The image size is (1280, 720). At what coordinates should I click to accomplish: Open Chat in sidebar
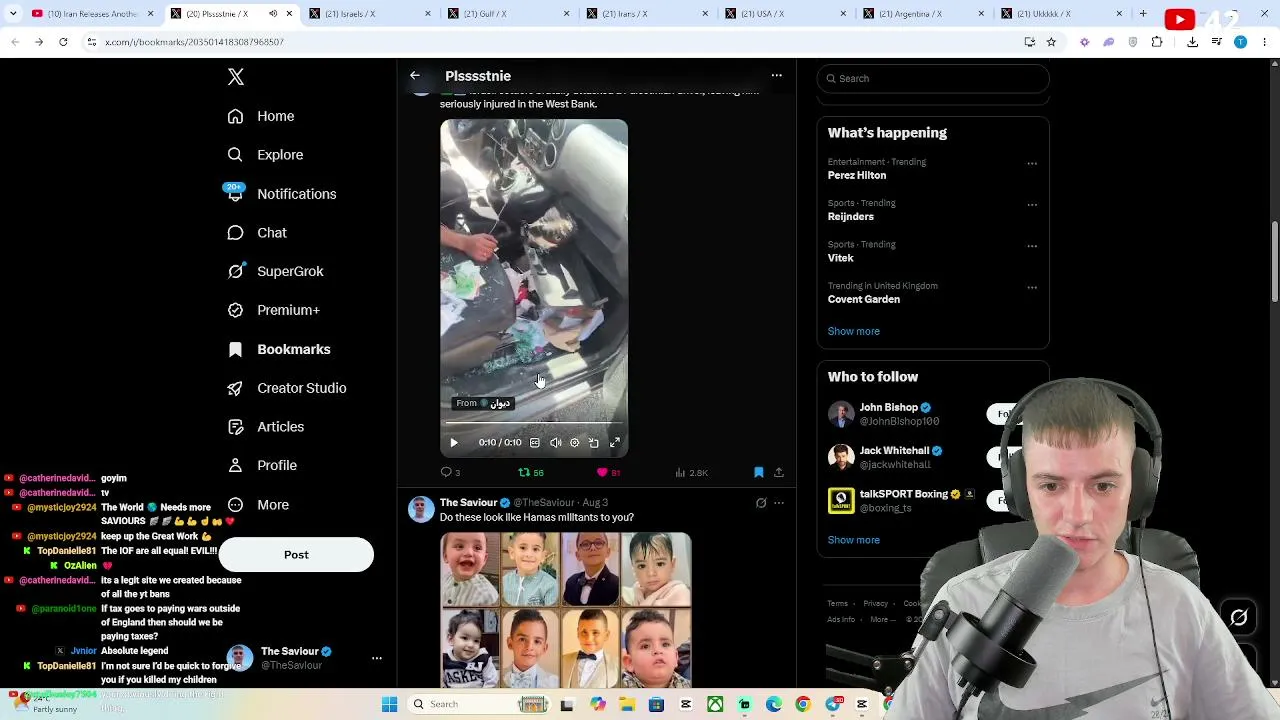(257, 233)
